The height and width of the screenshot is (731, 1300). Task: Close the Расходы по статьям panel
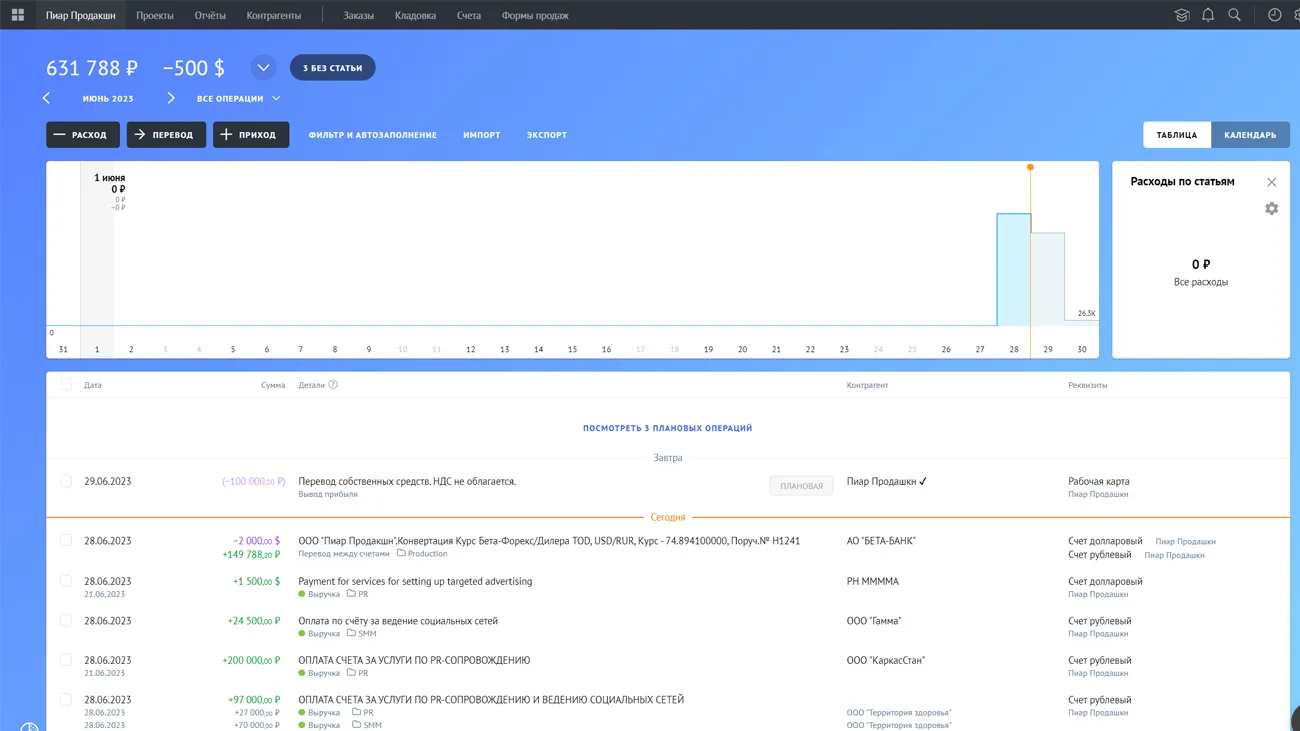[x=1271, y=182]
